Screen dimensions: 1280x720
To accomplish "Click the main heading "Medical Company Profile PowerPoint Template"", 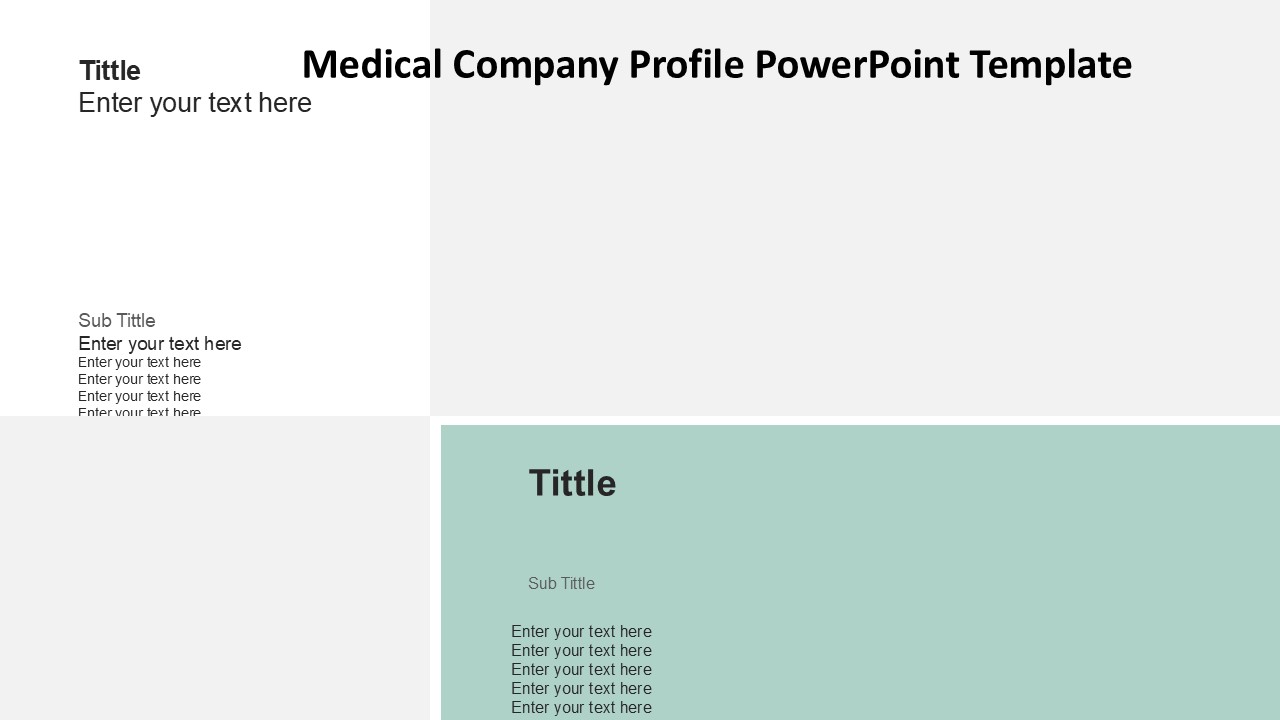I will pyautogui.click(x=716, y=65).
